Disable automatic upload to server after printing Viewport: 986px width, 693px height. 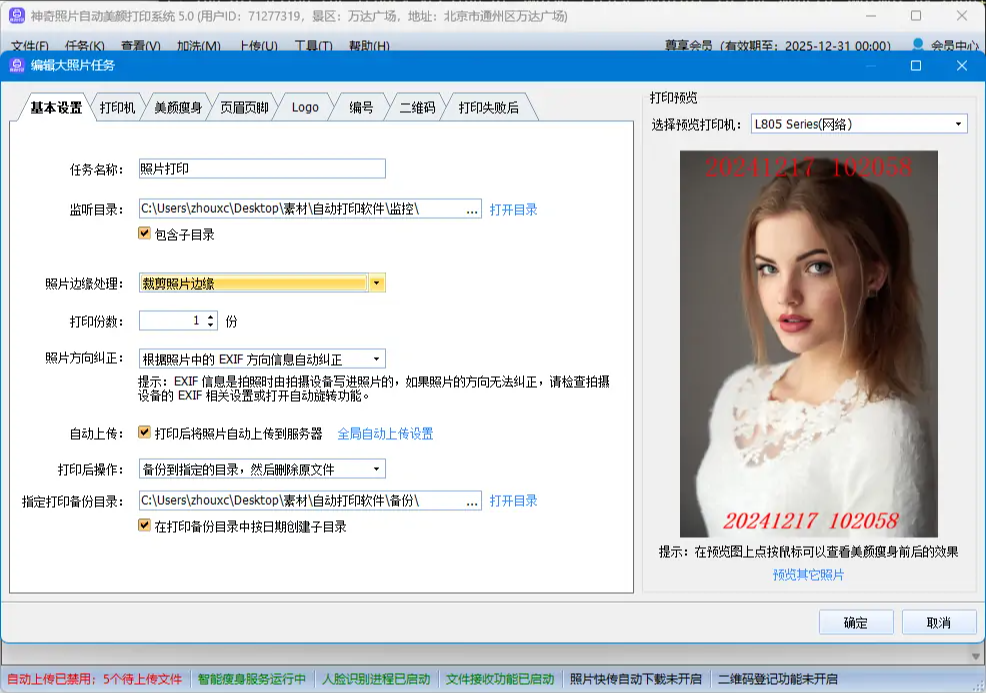(x=146, y=434)
